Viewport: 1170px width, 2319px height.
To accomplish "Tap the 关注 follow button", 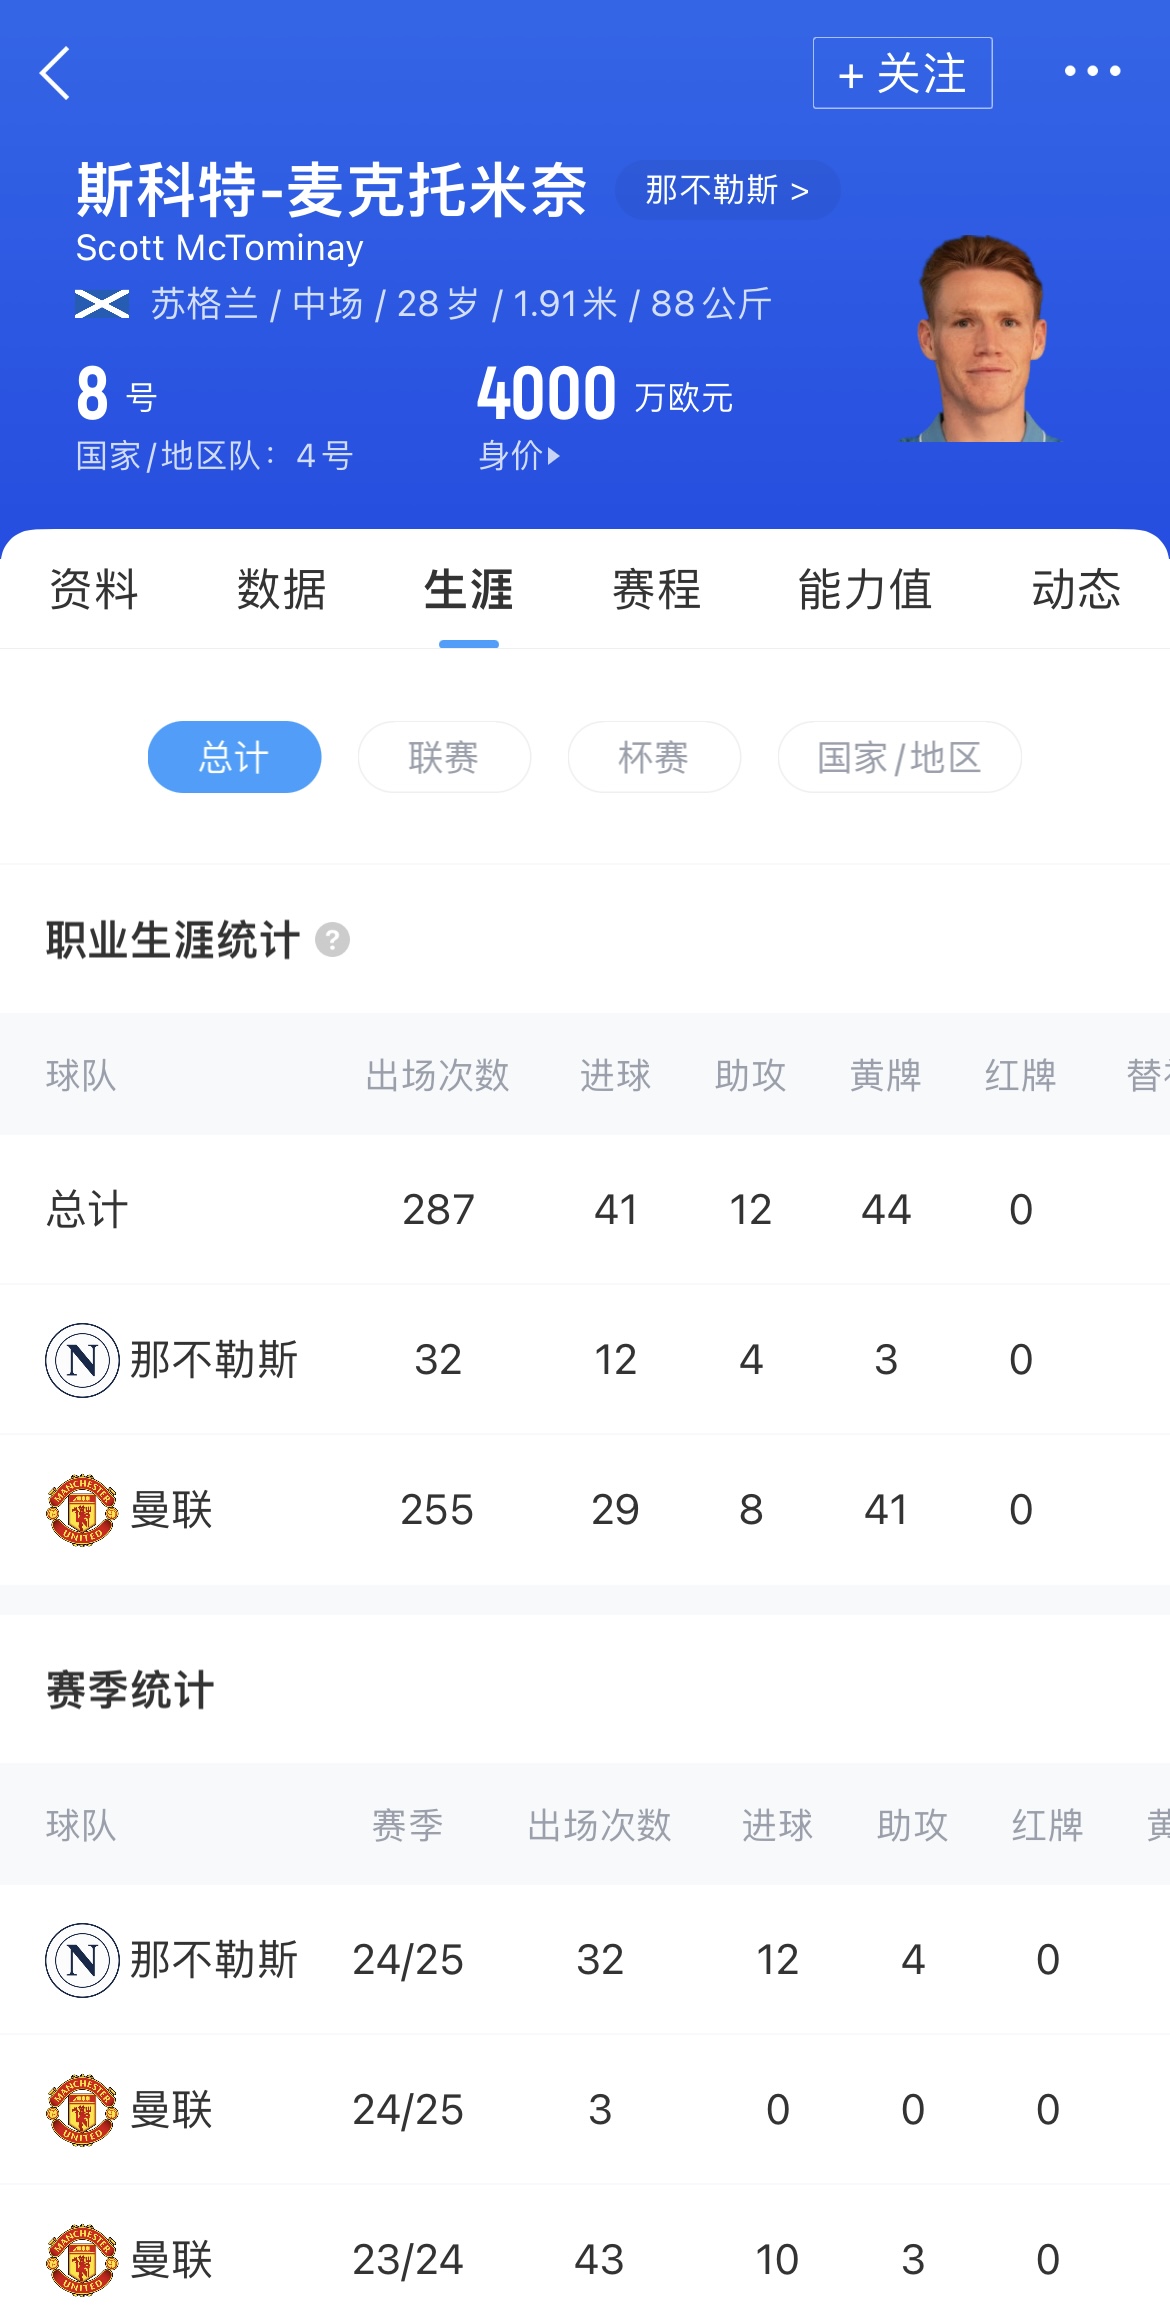I will coord(902,73).
